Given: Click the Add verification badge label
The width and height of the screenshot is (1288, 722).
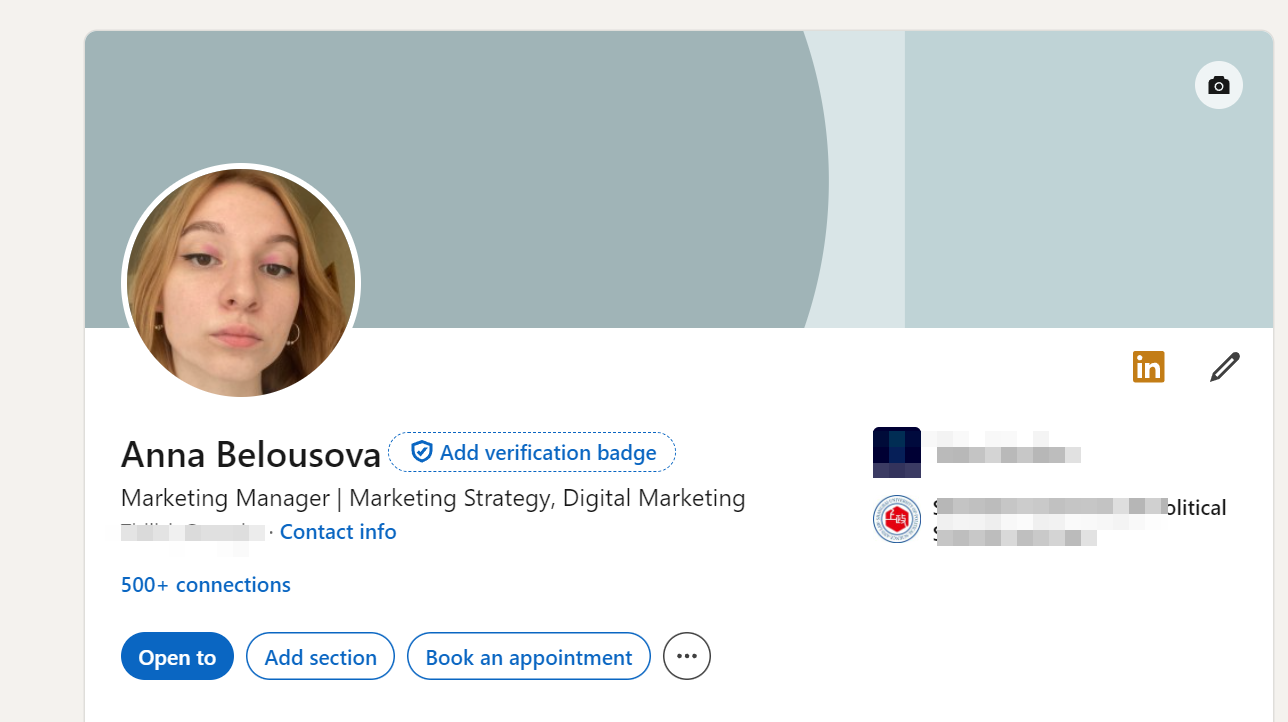Looking at the screenshot, I should coord(548,453).
